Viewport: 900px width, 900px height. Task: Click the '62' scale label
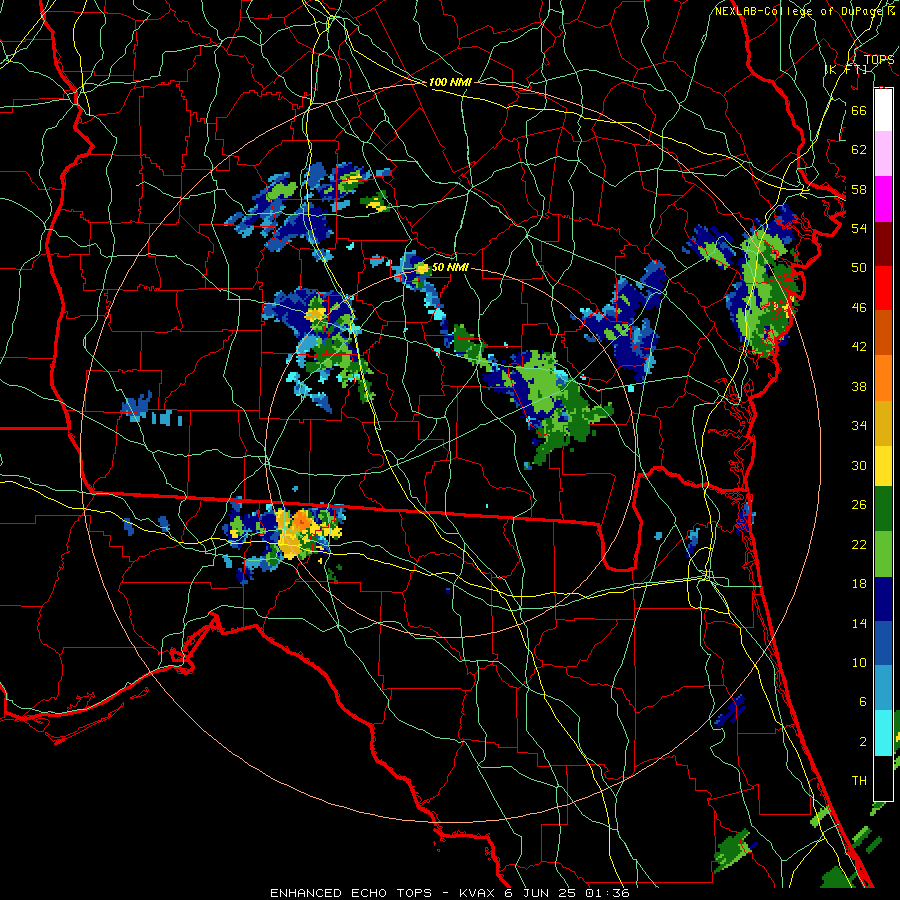[x=859, y=149]
